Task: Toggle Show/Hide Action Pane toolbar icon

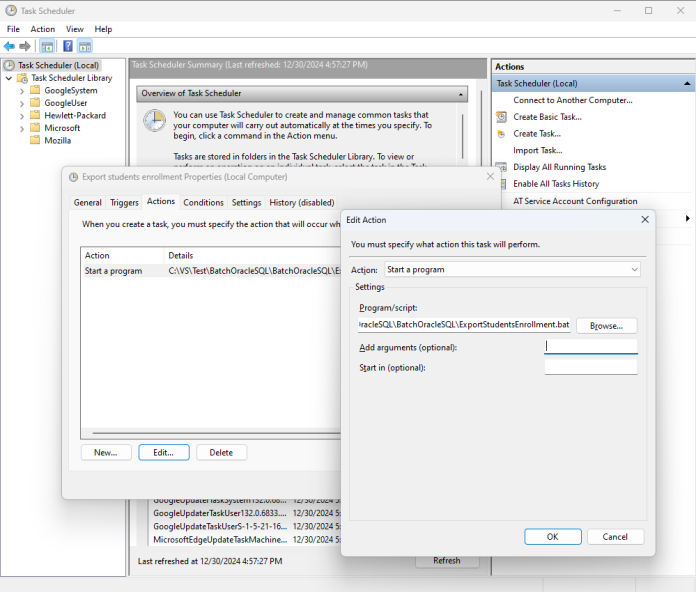Action: (85, 46)
